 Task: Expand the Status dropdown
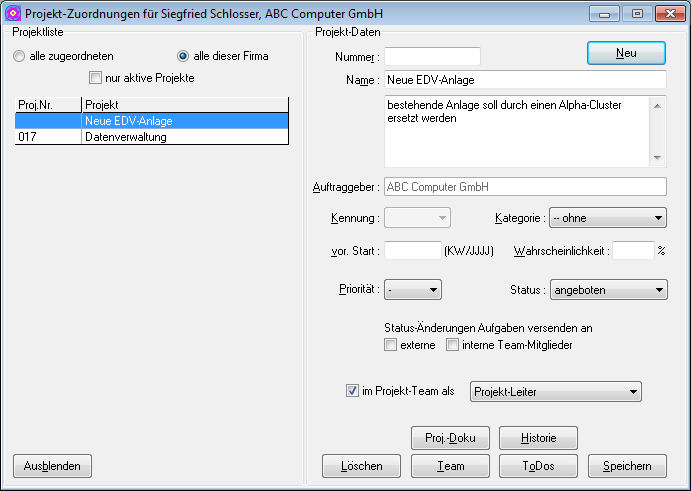point(607,290)
